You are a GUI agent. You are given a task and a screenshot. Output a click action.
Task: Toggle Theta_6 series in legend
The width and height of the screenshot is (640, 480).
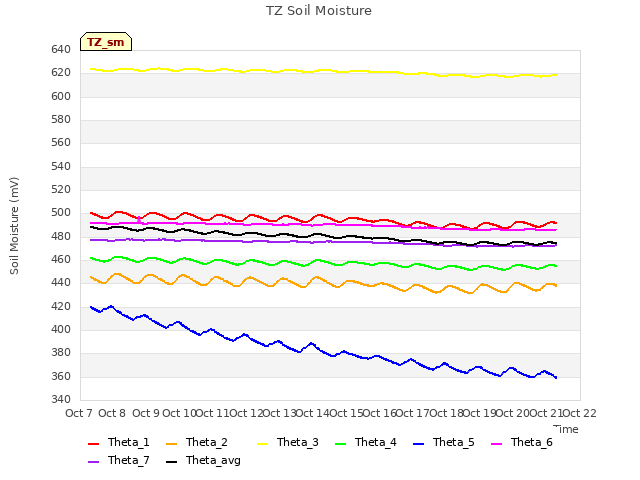(522, 442)
